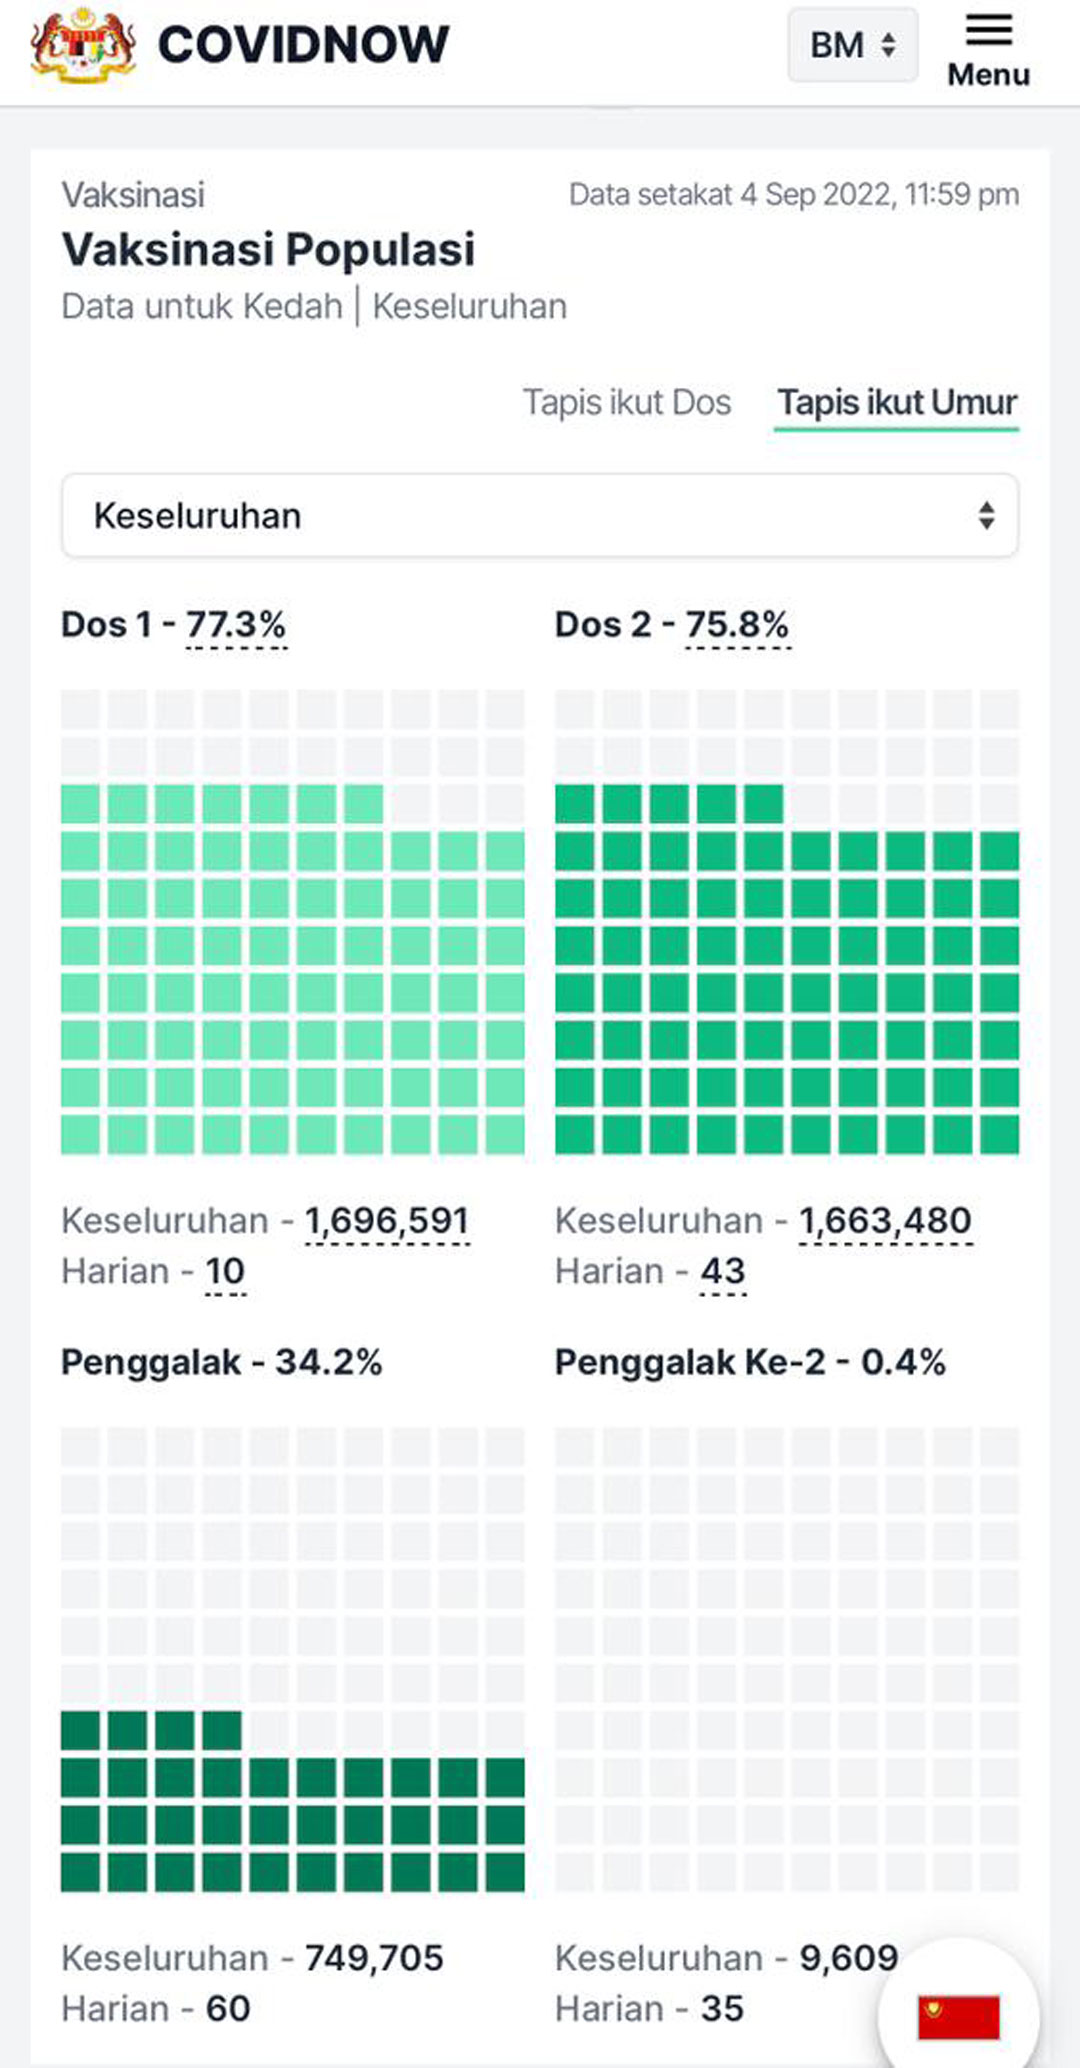Open the hamburger Menu icon
The width and height of the screenshot is (1080, 2068).
pyautogui.click(x=988, y=32)
